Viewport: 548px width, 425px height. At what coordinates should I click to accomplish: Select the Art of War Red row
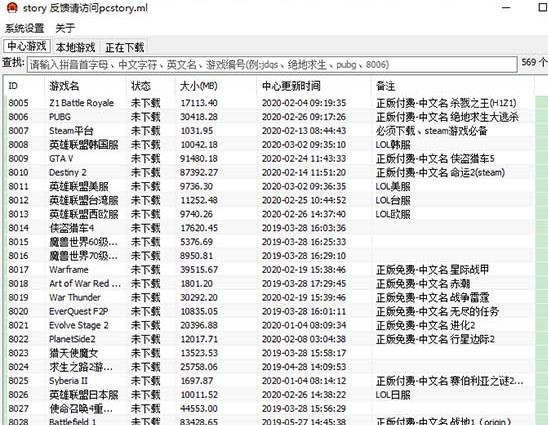point(269,283)
